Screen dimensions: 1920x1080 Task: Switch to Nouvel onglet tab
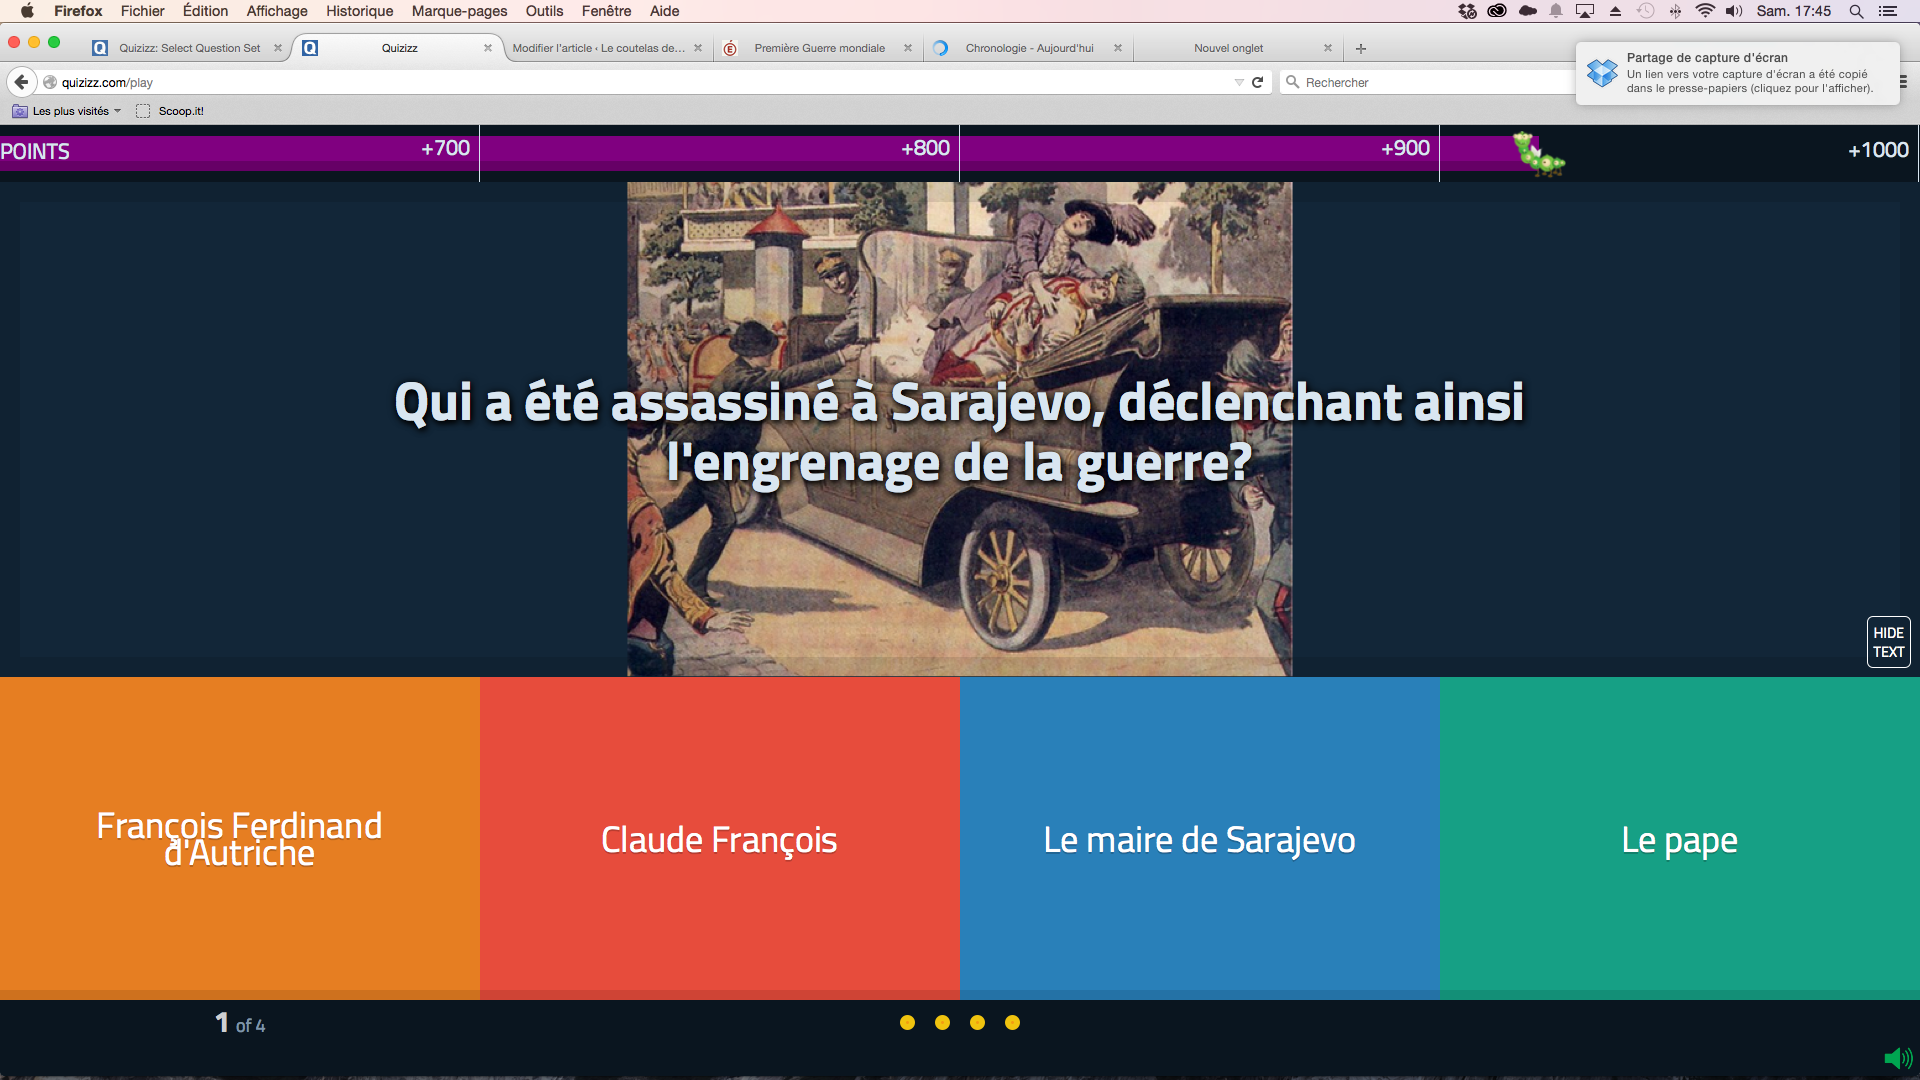pos(1228,48)
